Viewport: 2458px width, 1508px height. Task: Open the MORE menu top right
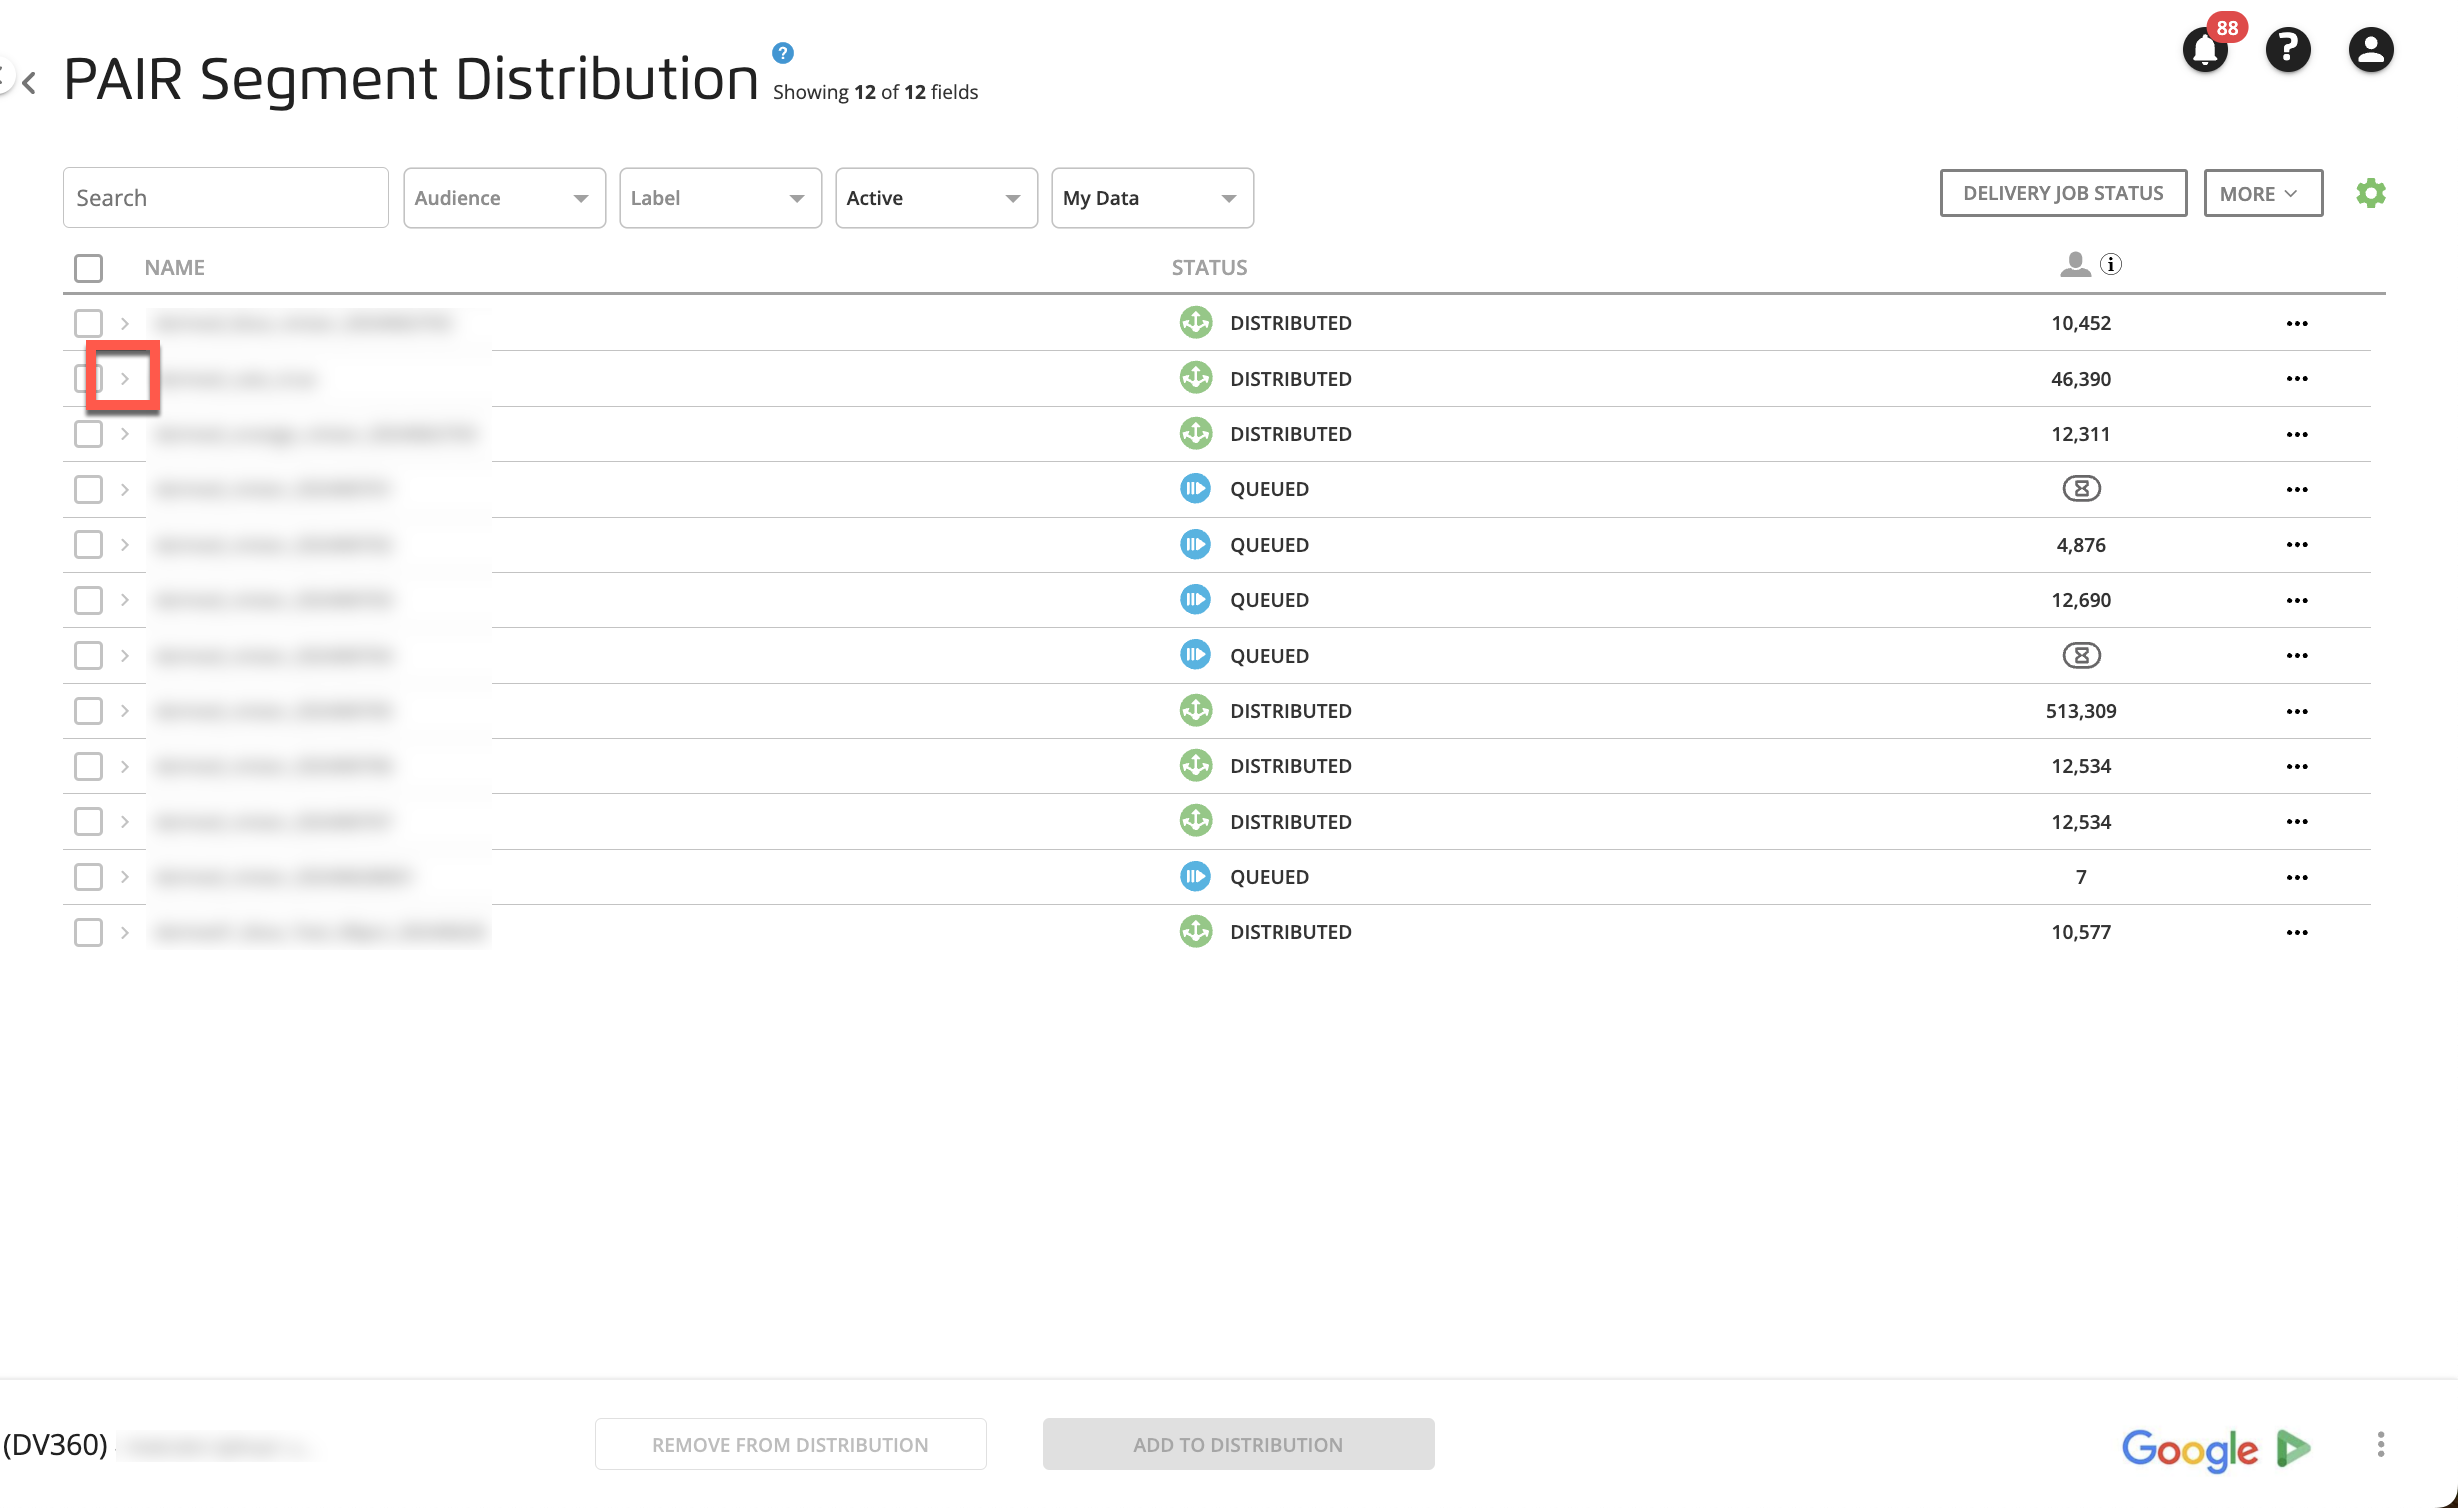[x=2260, y=191]
